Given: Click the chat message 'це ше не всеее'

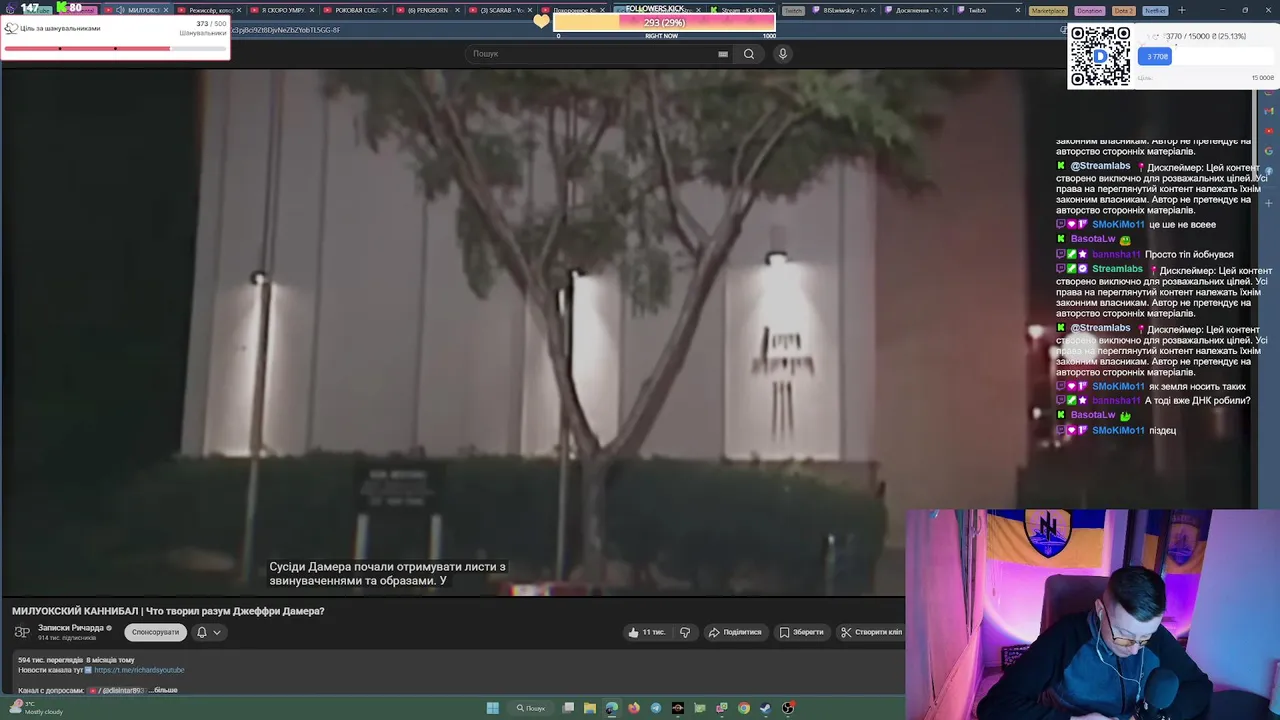Looking at the screenshot, I should click(1182, 225).
